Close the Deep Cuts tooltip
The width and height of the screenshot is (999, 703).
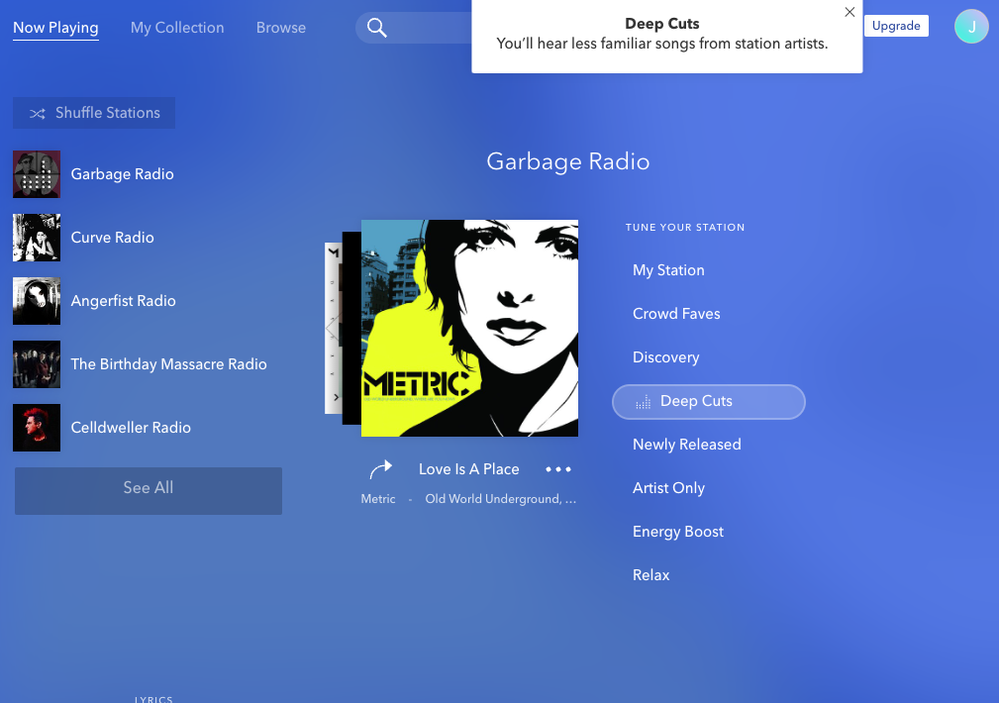[849, 12]
